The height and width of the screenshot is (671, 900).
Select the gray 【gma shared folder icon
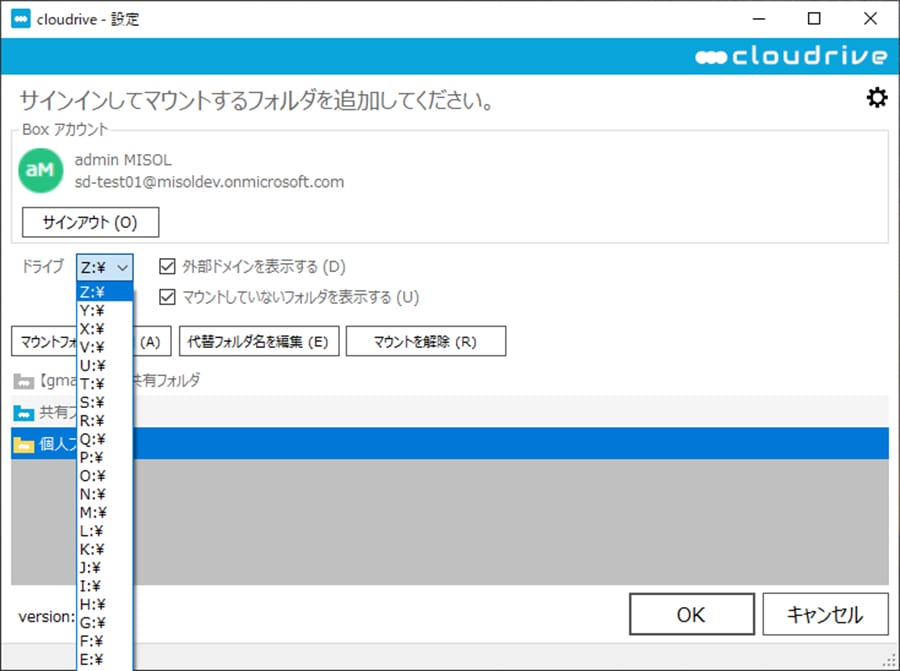tap(24, 381)
